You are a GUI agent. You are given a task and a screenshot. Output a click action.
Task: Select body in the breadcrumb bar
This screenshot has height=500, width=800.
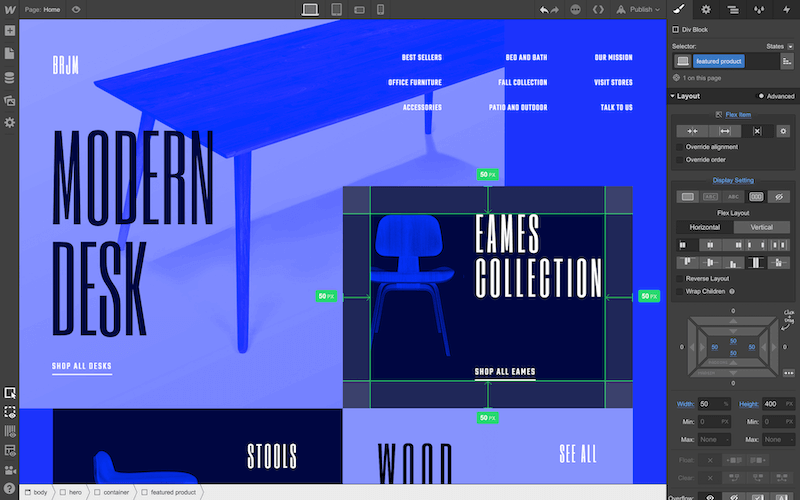tap(36, 492)
